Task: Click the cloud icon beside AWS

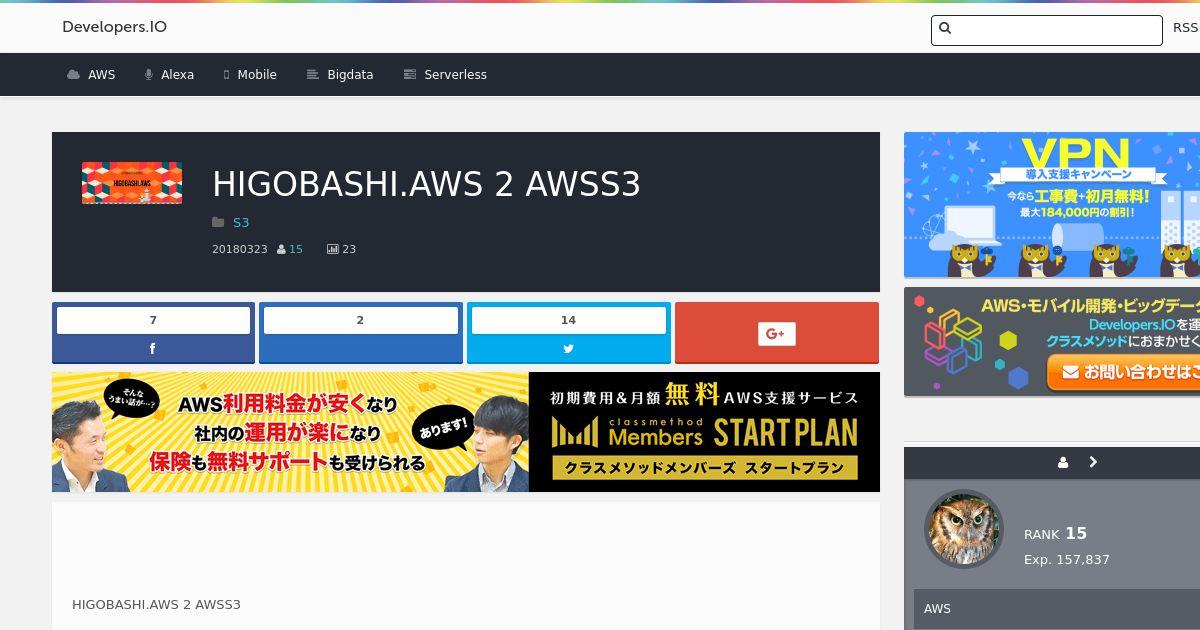Action: (x=73, y=75)
